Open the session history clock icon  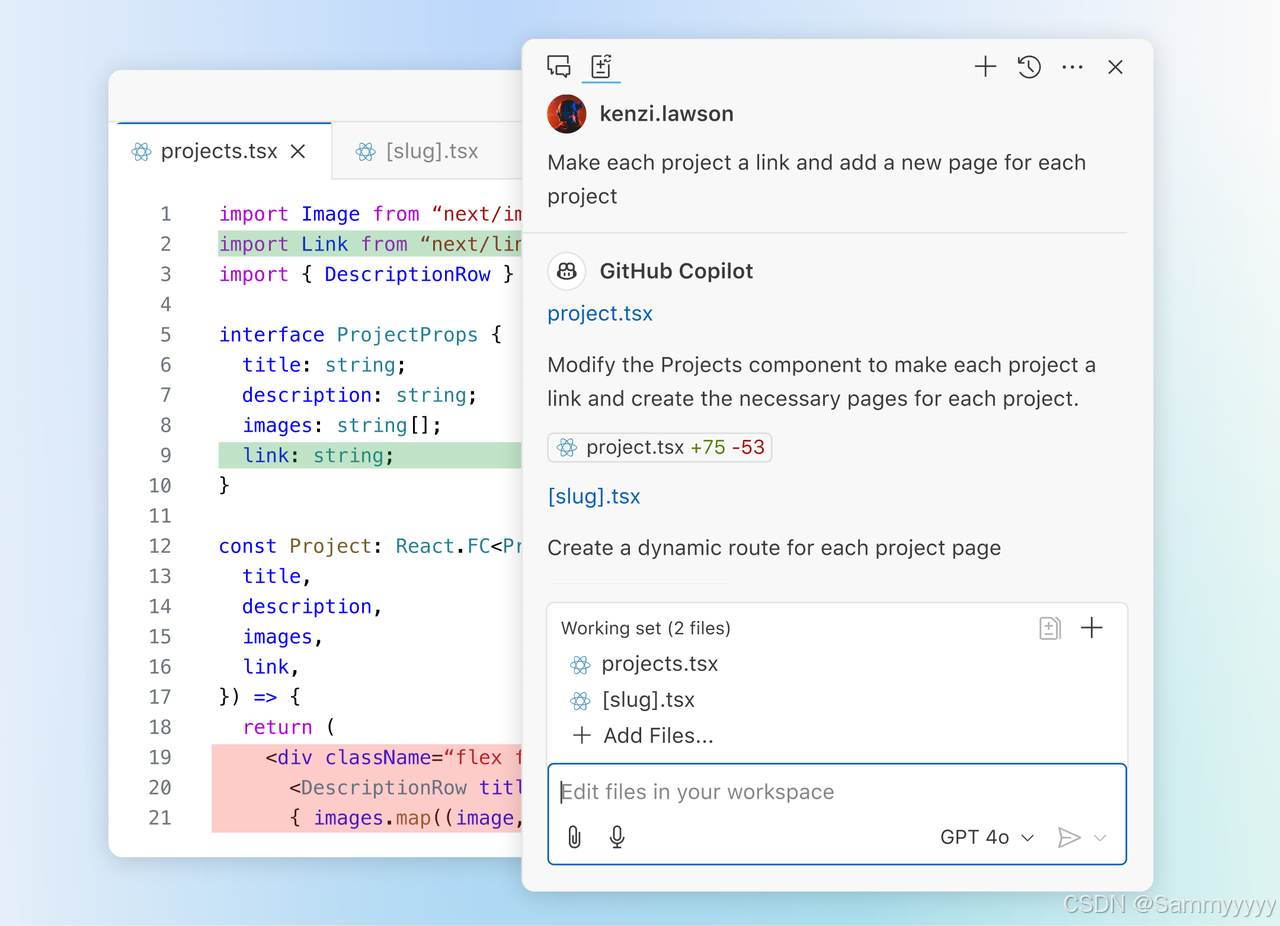1029,67
